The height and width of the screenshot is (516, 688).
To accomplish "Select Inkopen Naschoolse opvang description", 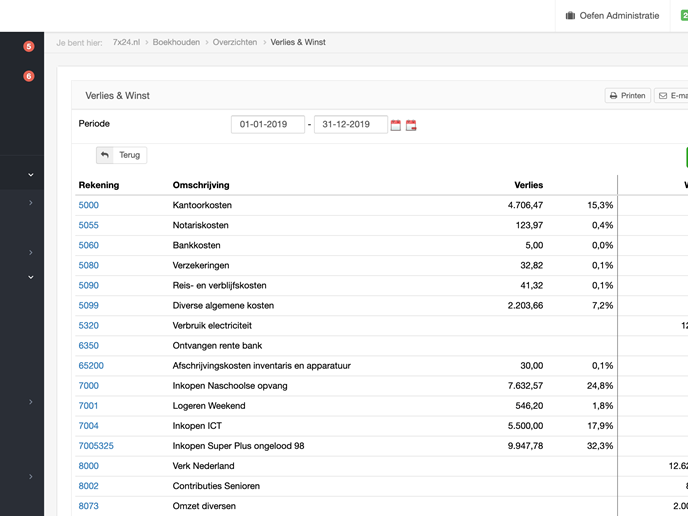I will (x=230, y=386).
